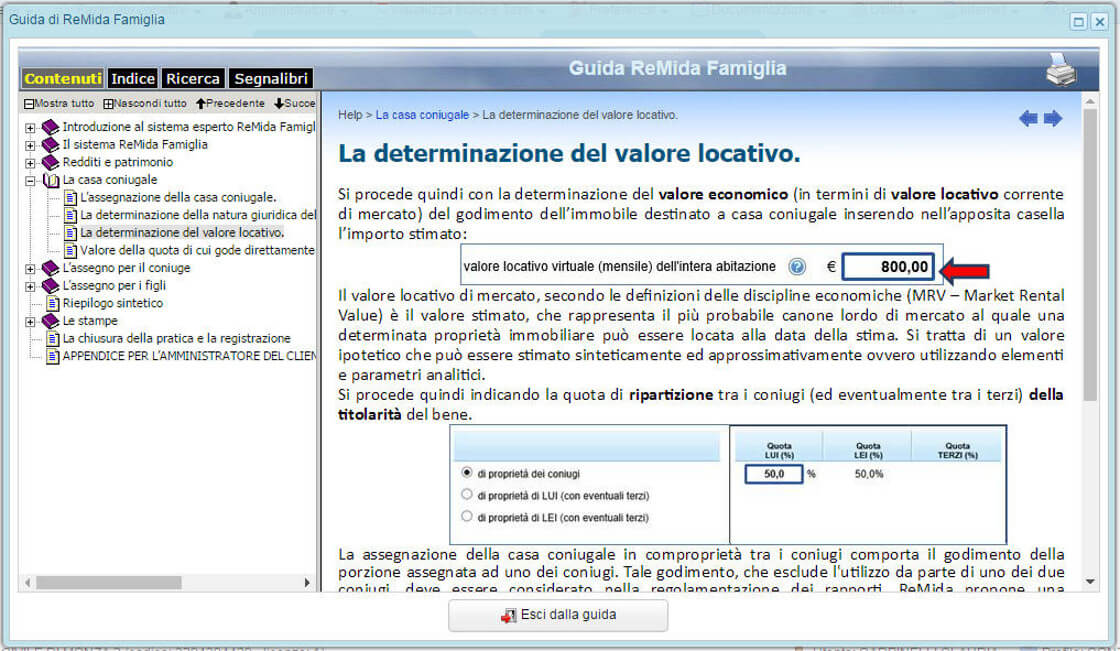Open the Segnalibri tab
1120x651 pixels.
click(x=271, y=79)
